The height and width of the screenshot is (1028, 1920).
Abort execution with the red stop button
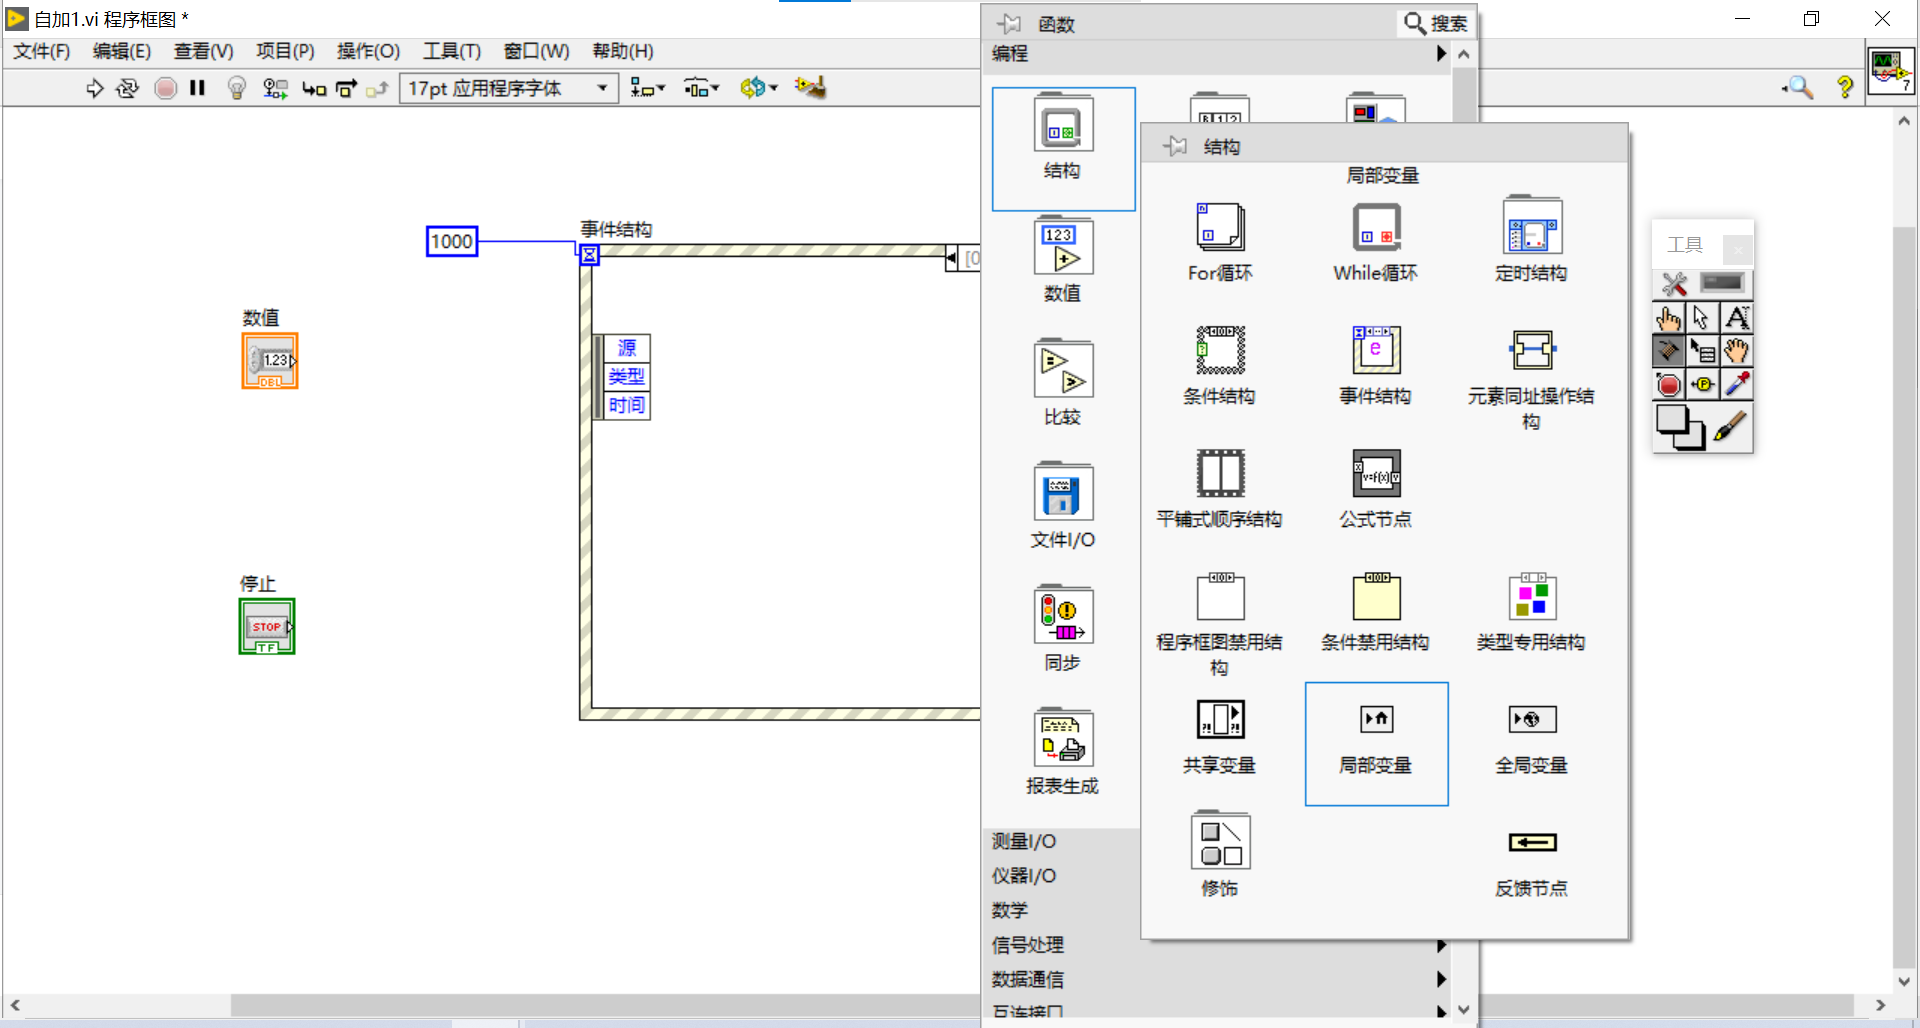point(165,88)
